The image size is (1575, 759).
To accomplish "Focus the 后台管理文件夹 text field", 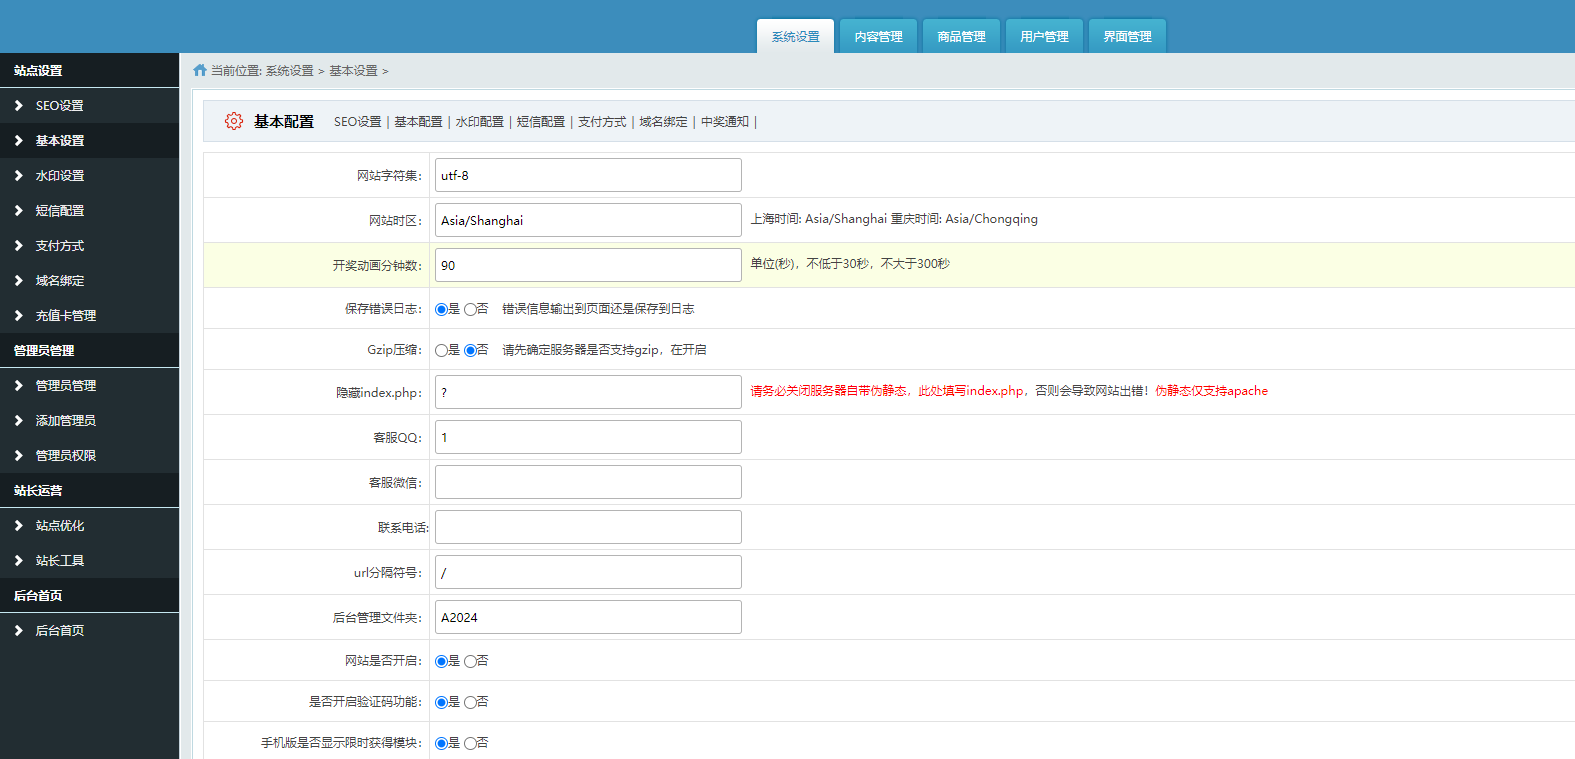I will click(588, 617).
